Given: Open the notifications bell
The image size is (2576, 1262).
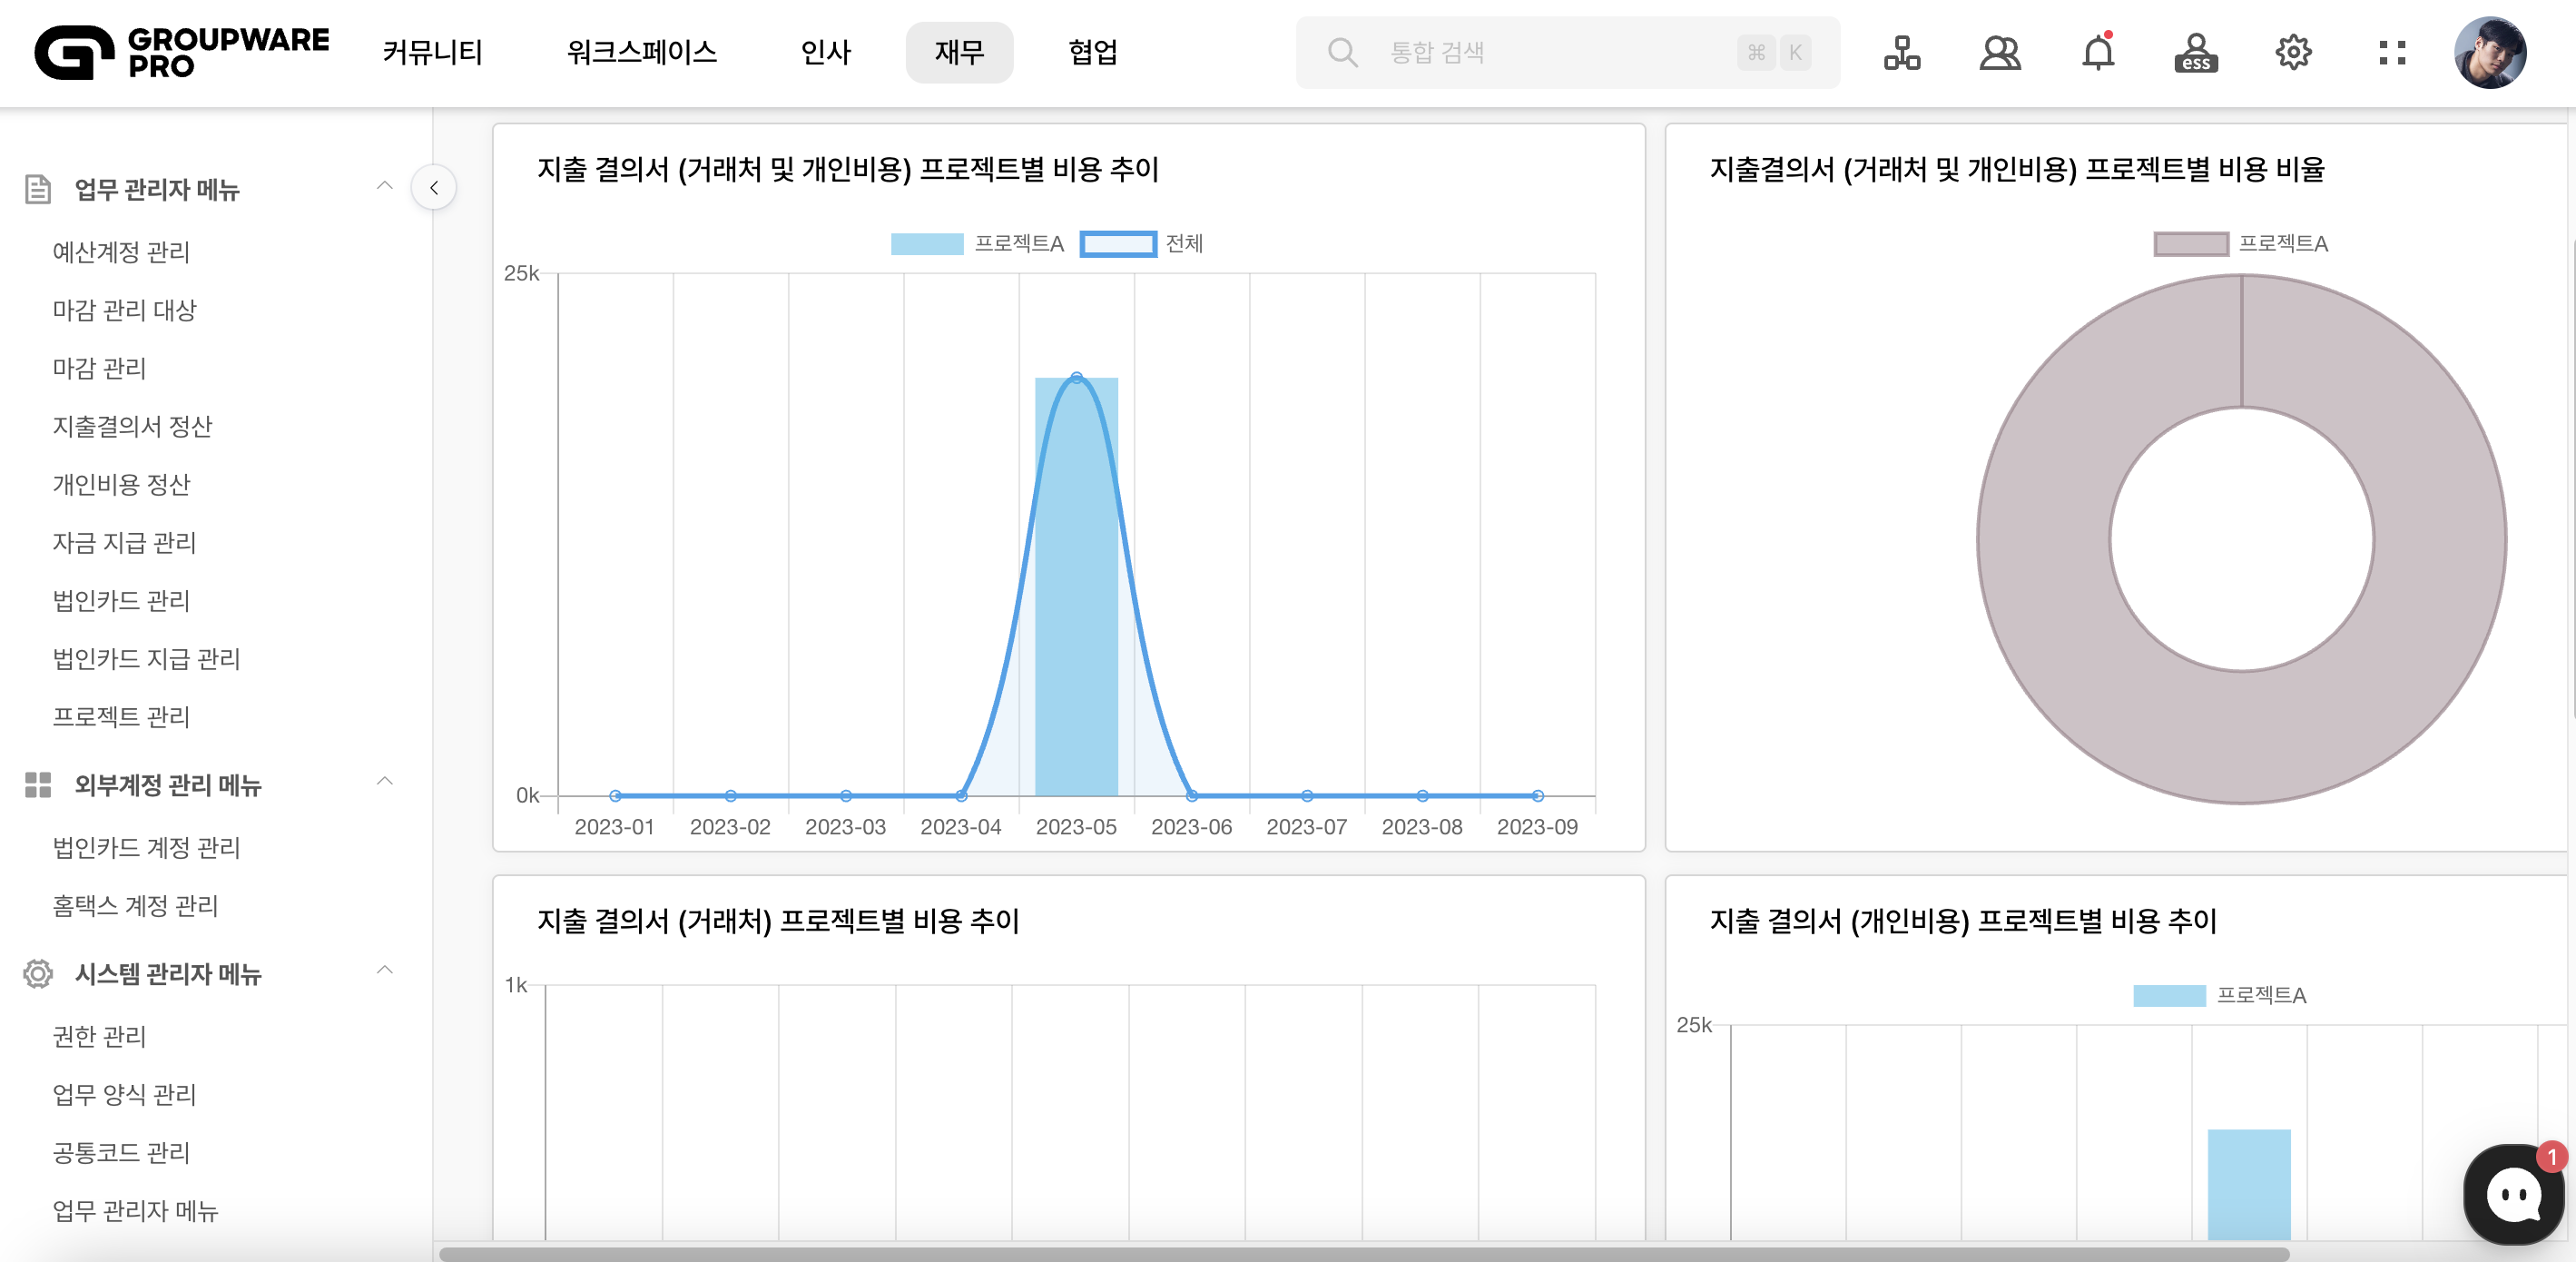Looking at the screenshot, I should [2098, 52].
